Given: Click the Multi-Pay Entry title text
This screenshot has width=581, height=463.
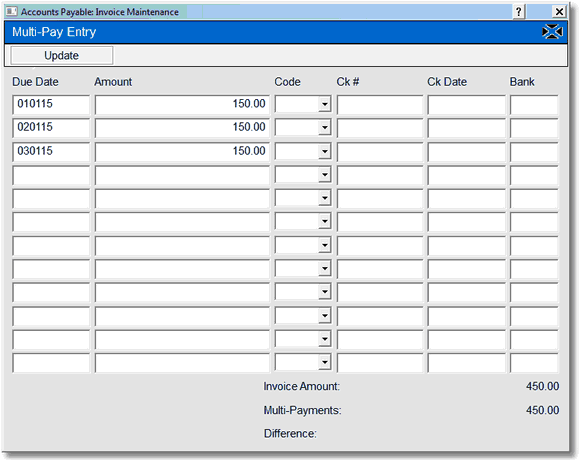Looking at the screenshot, I should tap(54, 32).
